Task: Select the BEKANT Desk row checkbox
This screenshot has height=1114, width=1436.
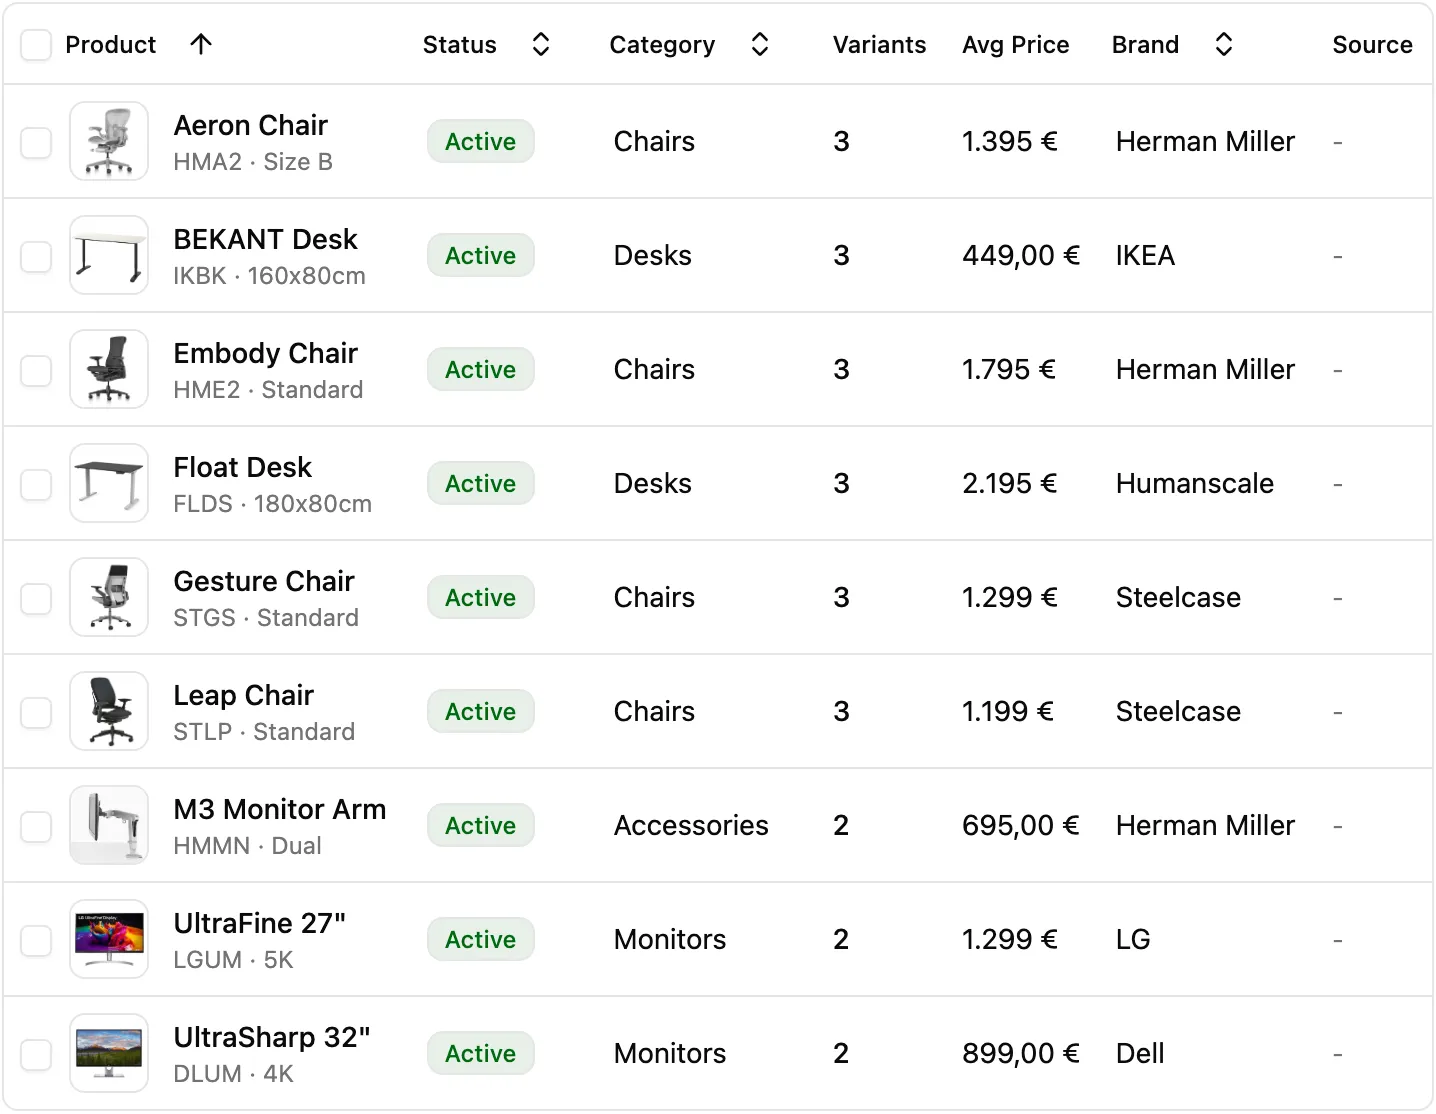Action: coord(36,256)
